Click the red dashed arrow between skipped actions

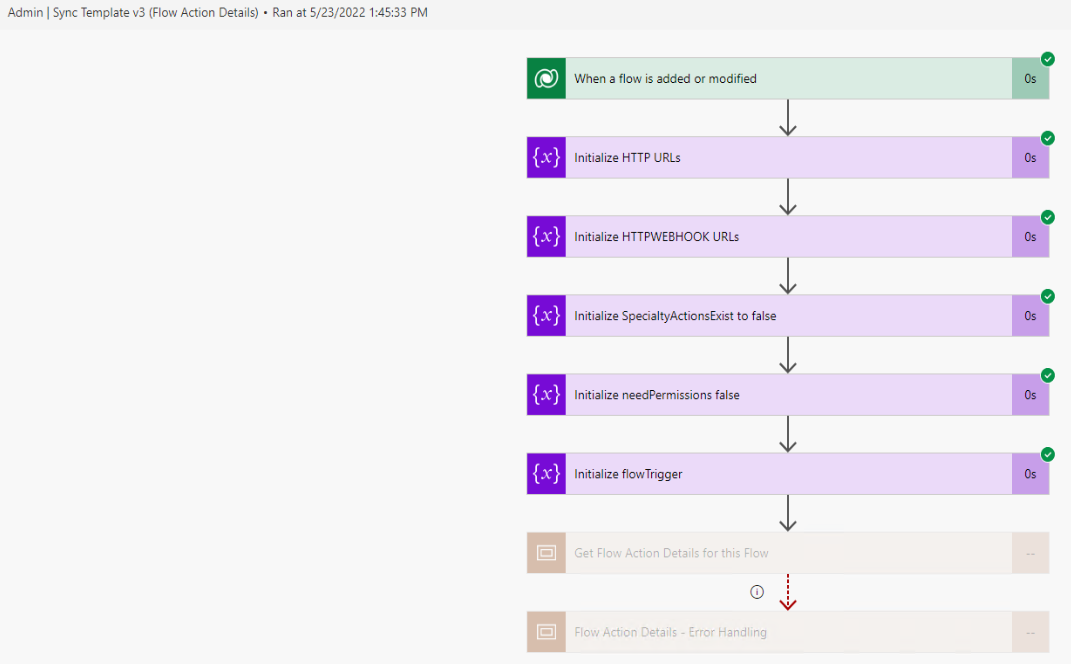pos(788,592)
